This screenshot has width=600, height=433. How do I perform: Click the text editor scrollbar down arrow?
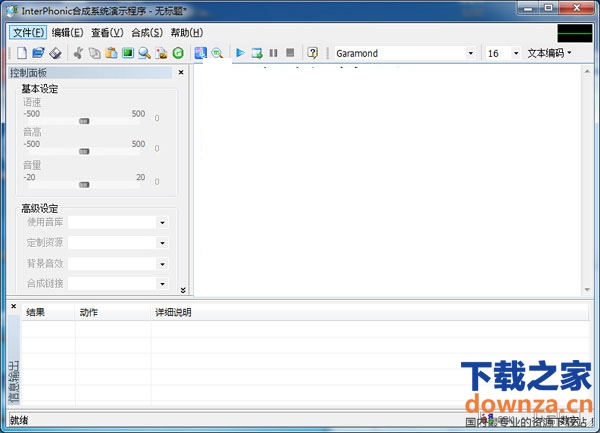tap(587, 290)
